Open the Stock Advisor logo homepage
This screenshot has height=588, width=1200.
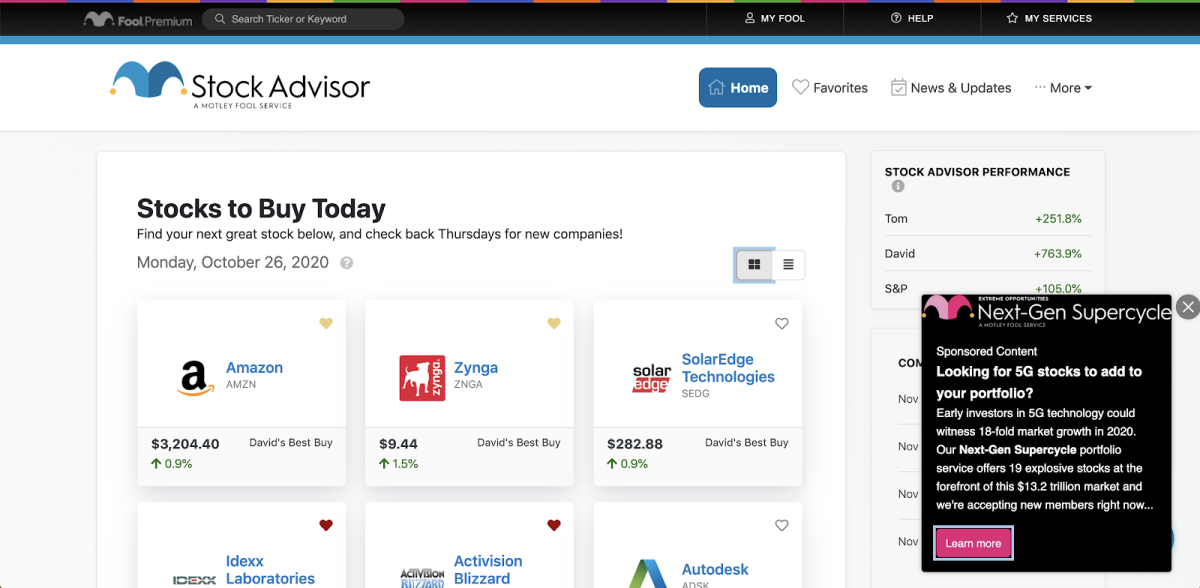pos(240,85)
